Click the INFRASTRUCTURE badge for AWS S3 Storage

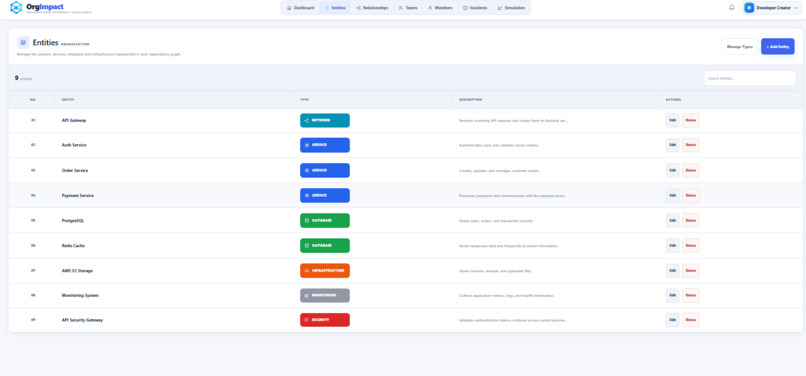[325, 271]
